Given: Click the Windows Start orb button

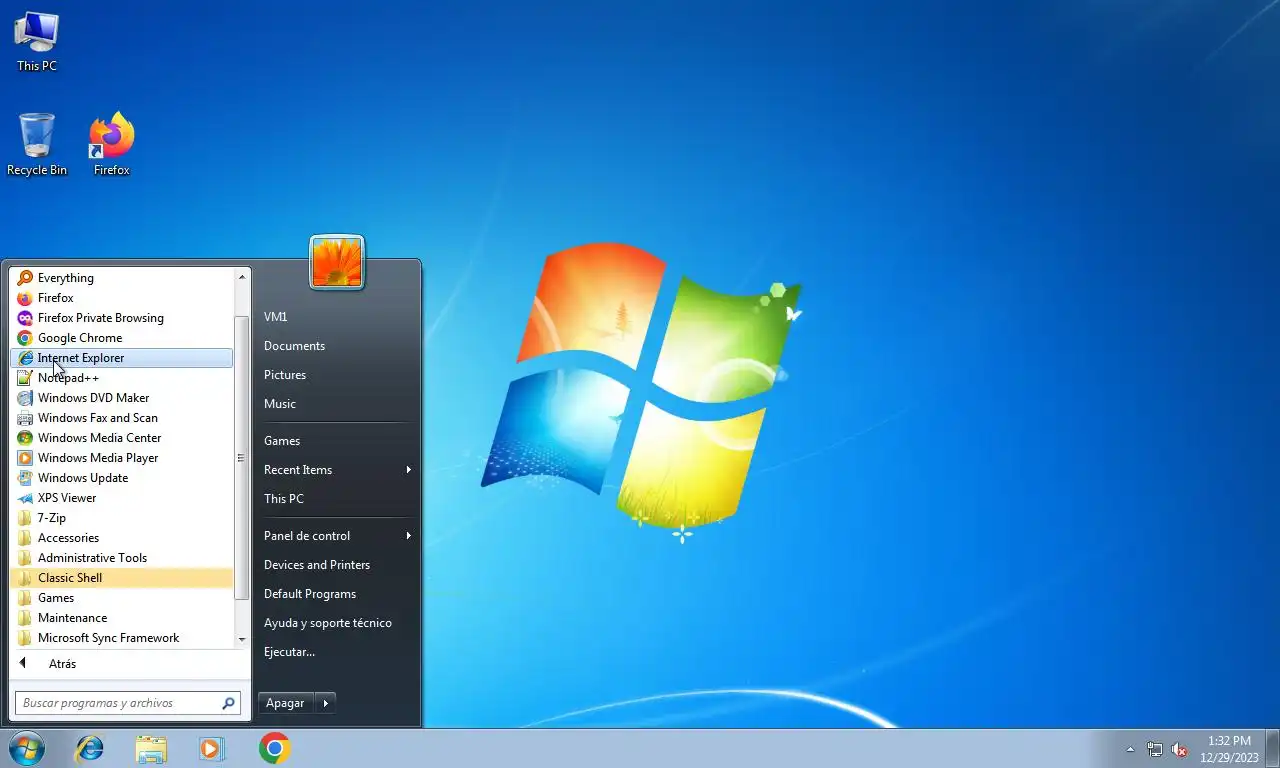Looking at the screenshot, I should tap(26, 748).
